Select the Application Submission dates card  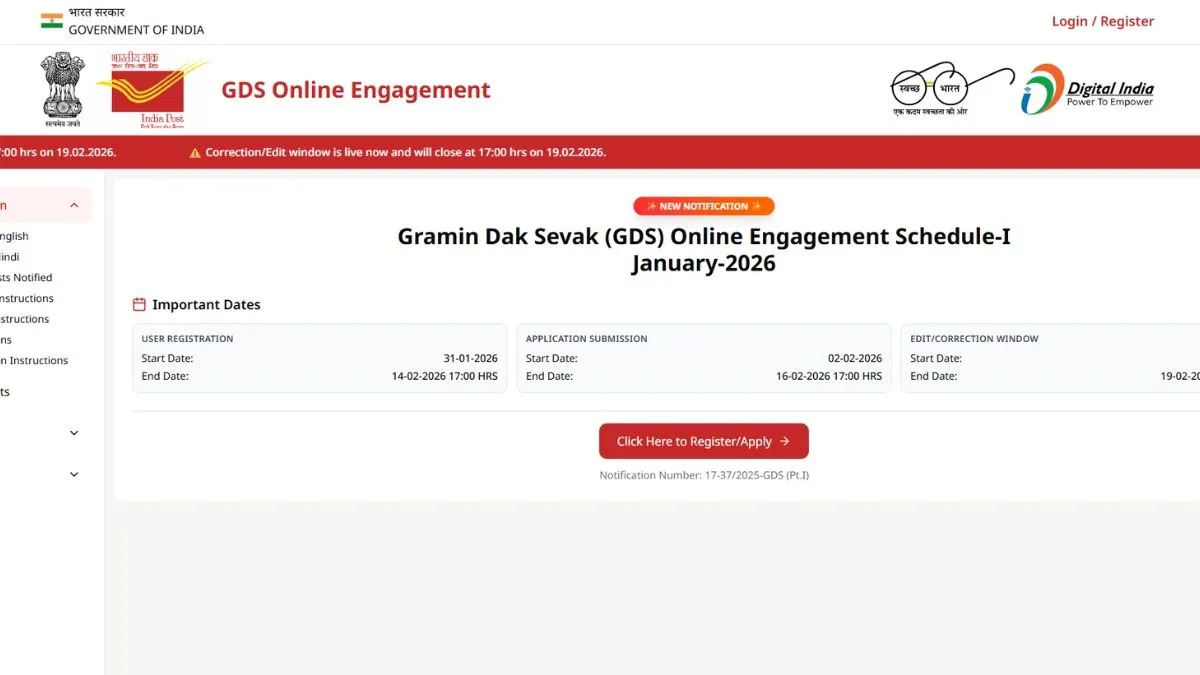point(703,358)
